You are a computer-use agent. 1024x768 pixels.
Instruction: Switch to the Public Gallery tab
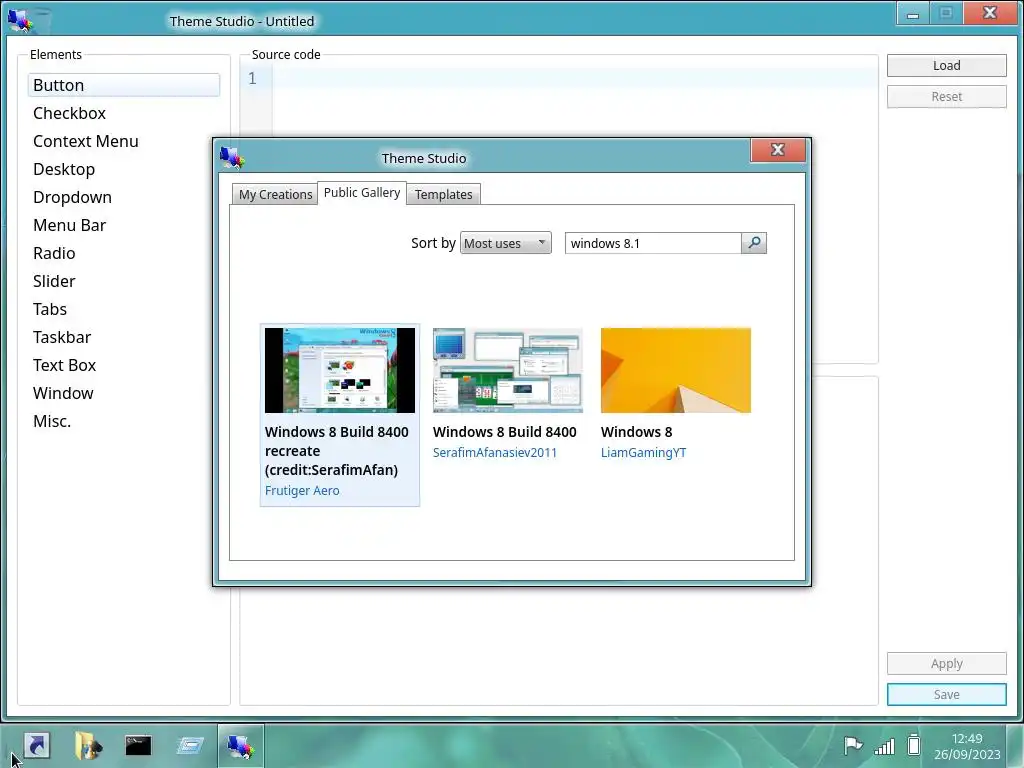(362, 193)
